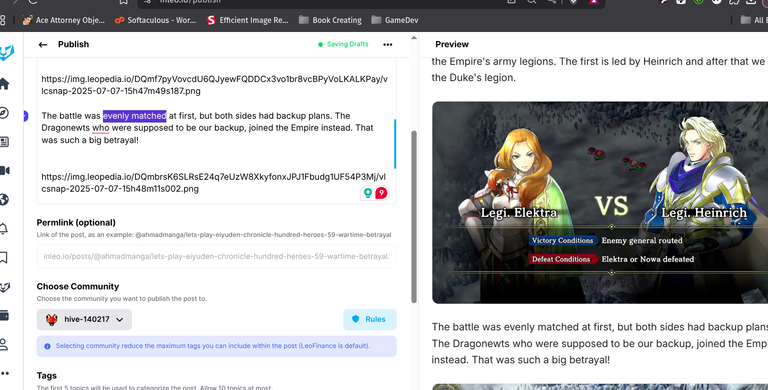Click the 'Tags' heading
The height and width of the screenshot is (390, 768).
(x=47, y=376)
